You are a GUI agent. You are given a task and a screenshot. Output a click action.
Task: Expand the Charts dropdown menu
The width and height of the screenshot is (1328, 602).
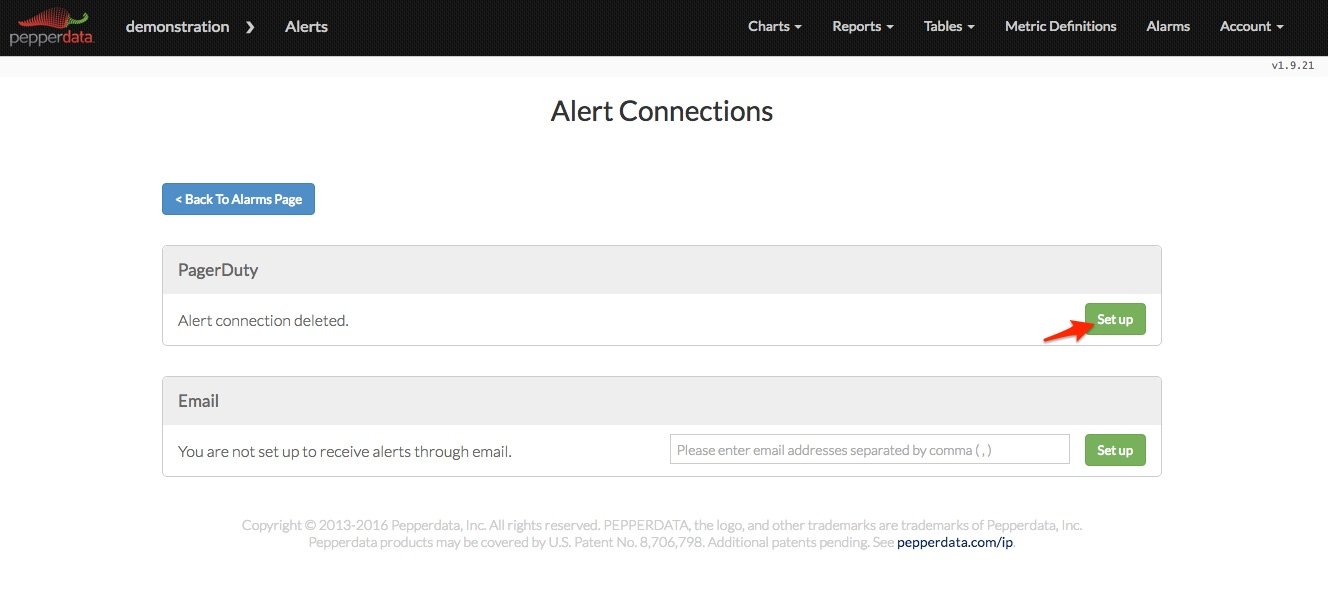click(x=774, y=27)
